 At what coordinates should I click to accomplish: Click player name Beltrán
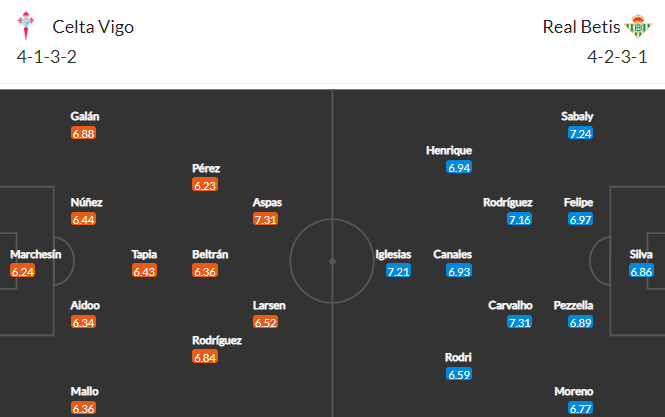click(210, 254)
